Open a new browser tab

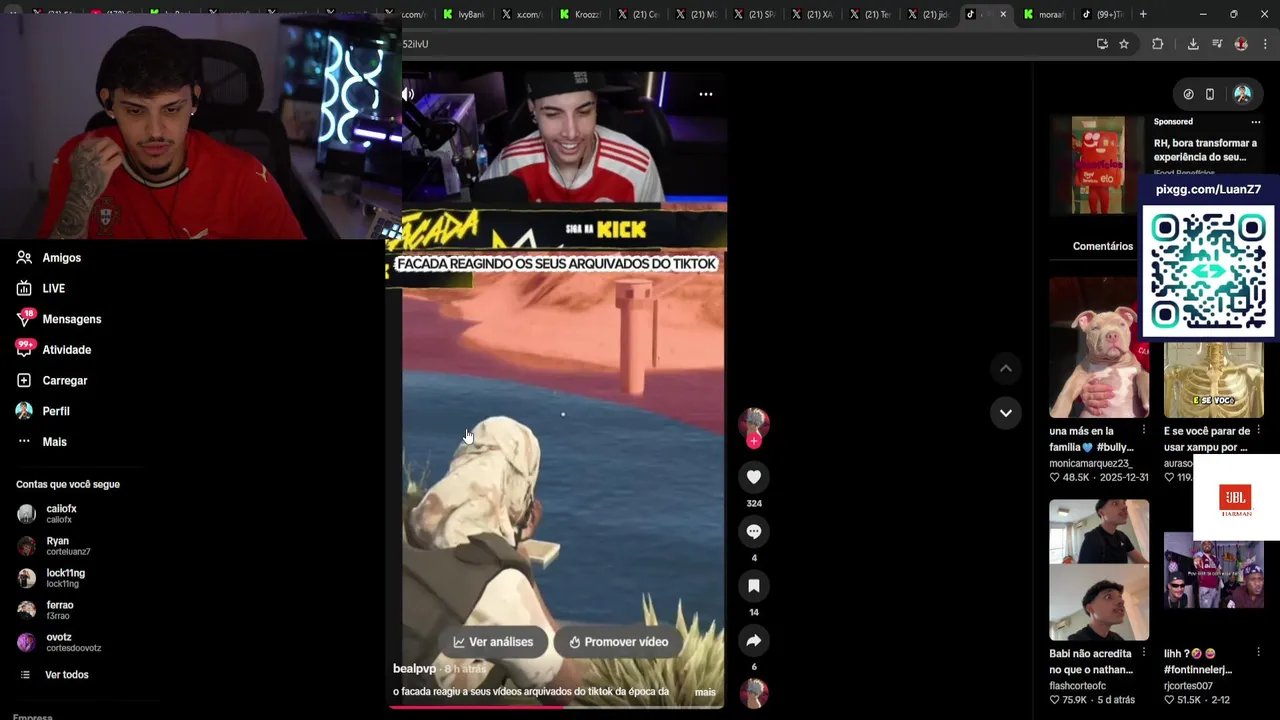1143,14
